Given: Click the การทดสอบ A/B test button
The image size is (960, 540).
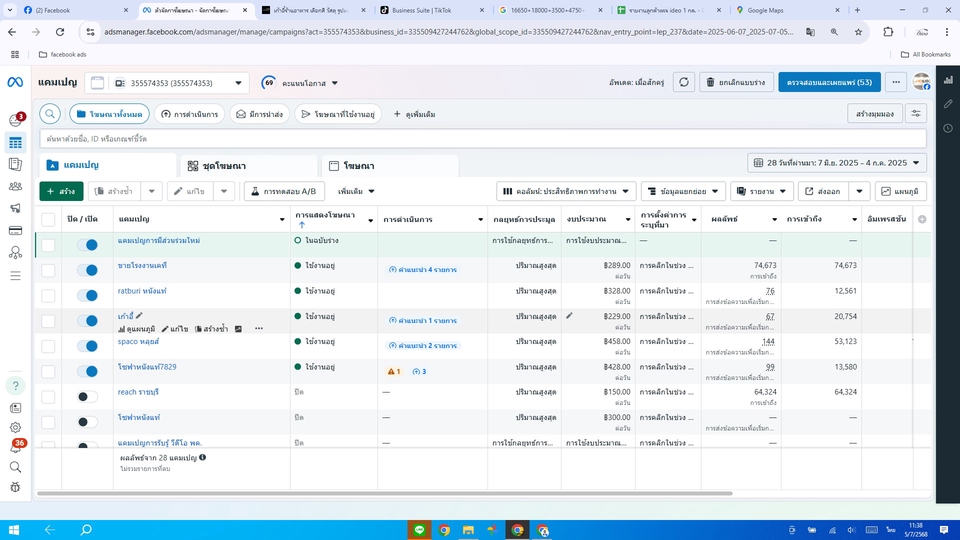Looking at the screenshot, I should pyautogui.click(x=284, y=191).
